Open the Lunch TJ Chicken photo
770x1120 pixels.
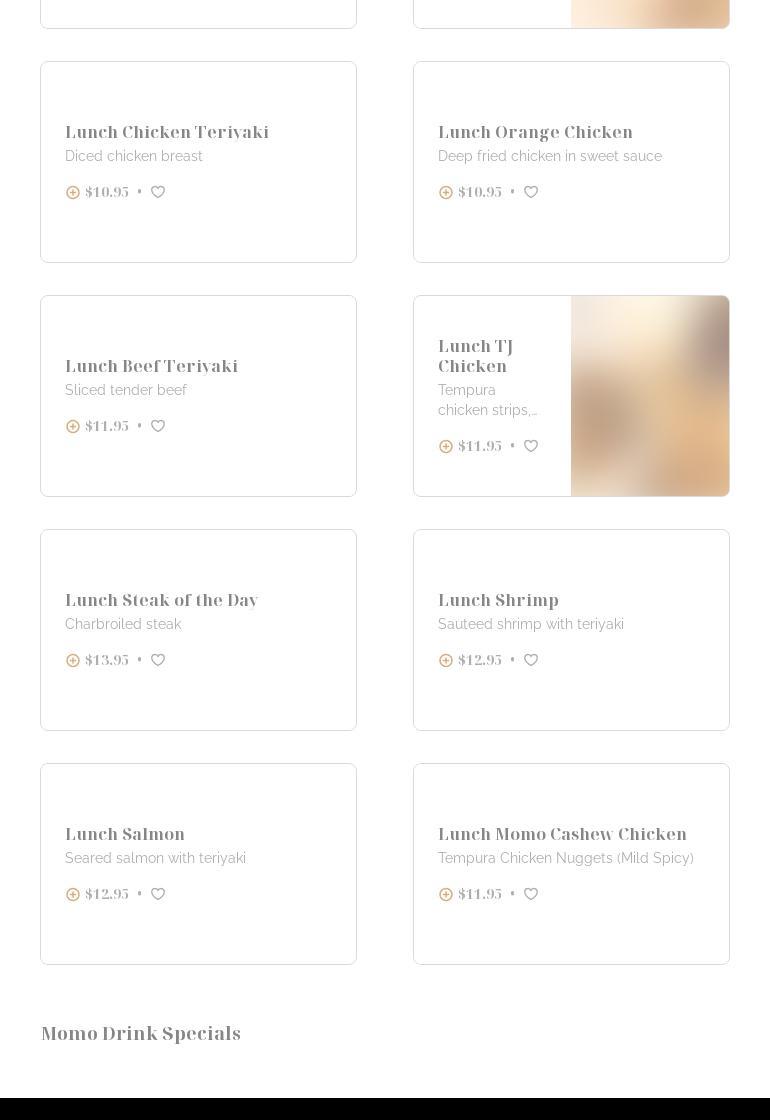click(650, 396)
